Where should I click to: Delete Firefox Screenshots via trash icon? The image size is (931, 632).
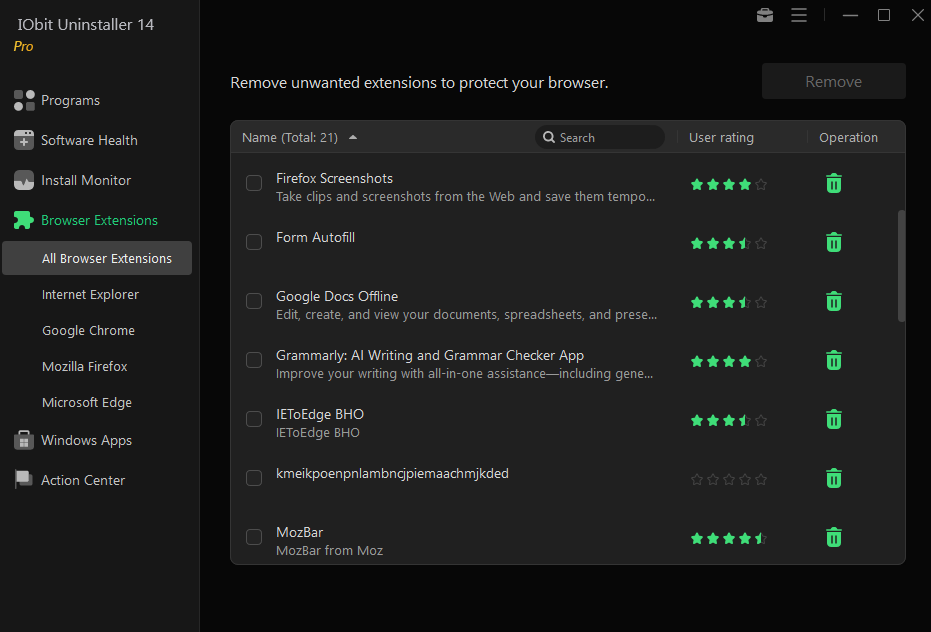click(x=834, y=184)
